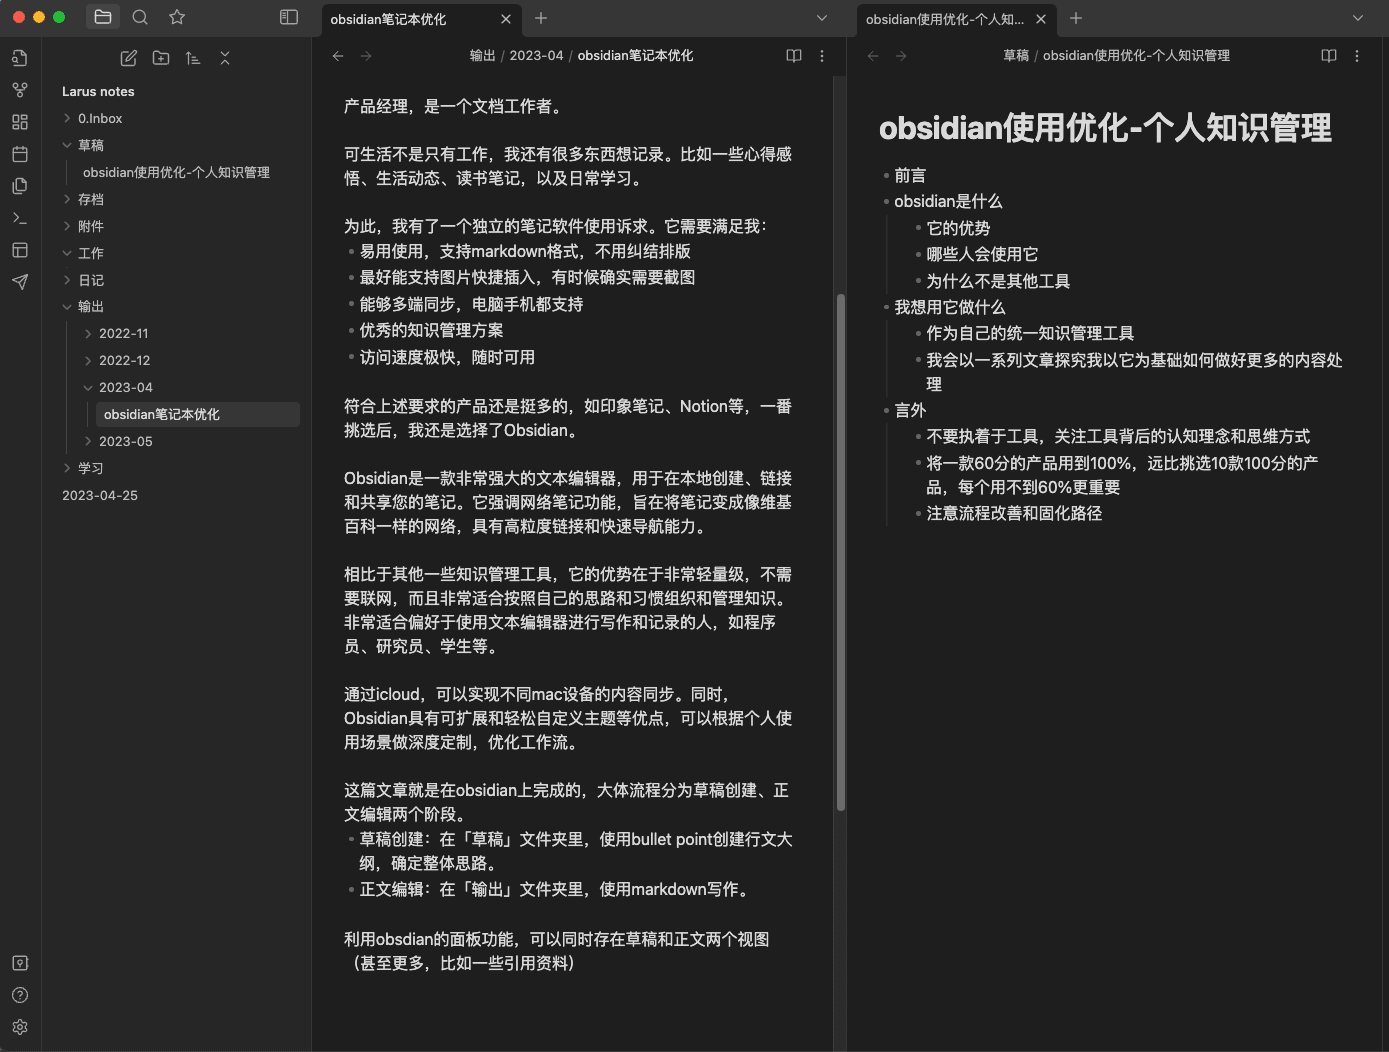The height and width of the screenshot is (1052, 1389).
Task: Open quick switcher from ribbon
Action: (x=20, y=58)
